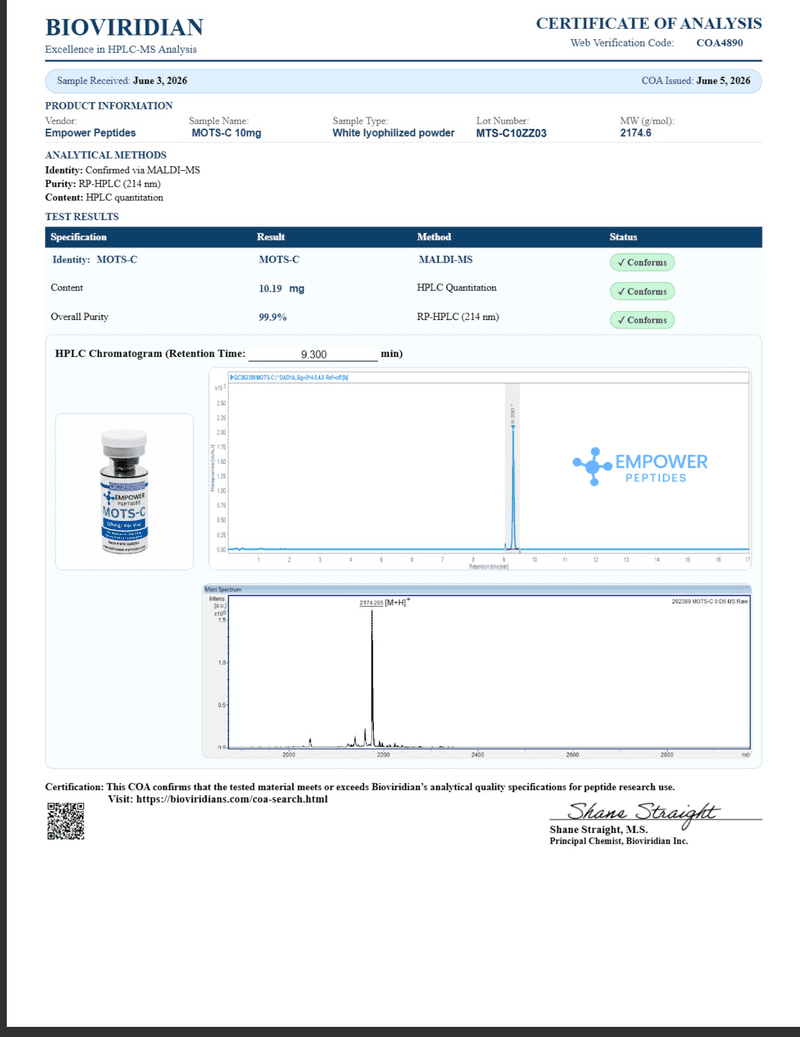
Task: Click the Empower Peptides logo in chromatogram
Action: pos(640,466)
